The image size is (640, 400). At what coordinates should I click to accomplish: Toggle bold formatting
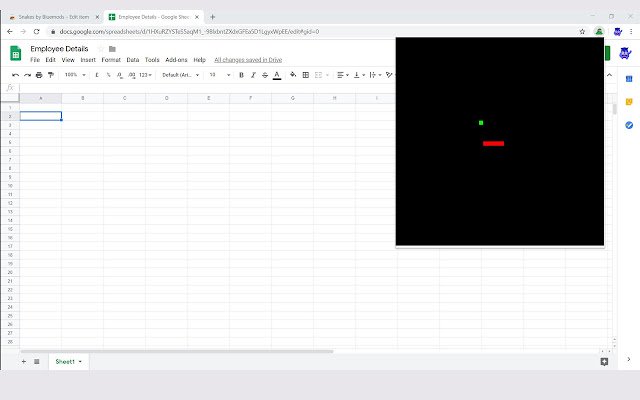241,75
